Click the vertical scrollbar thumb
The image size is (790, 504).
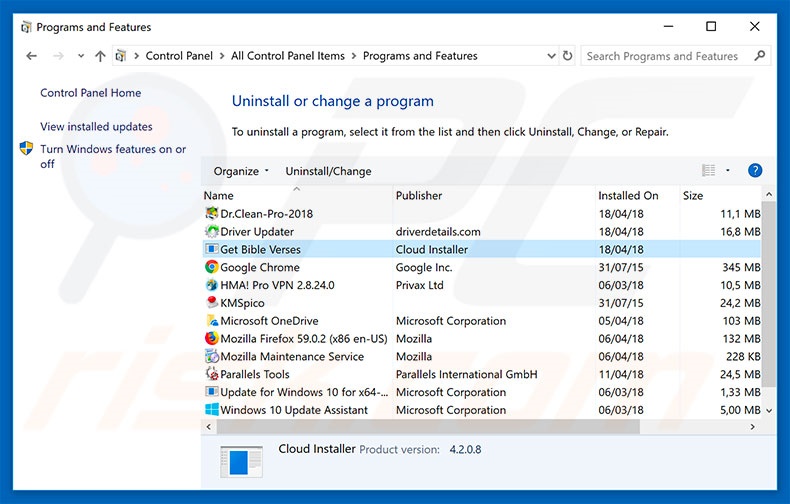769,294
